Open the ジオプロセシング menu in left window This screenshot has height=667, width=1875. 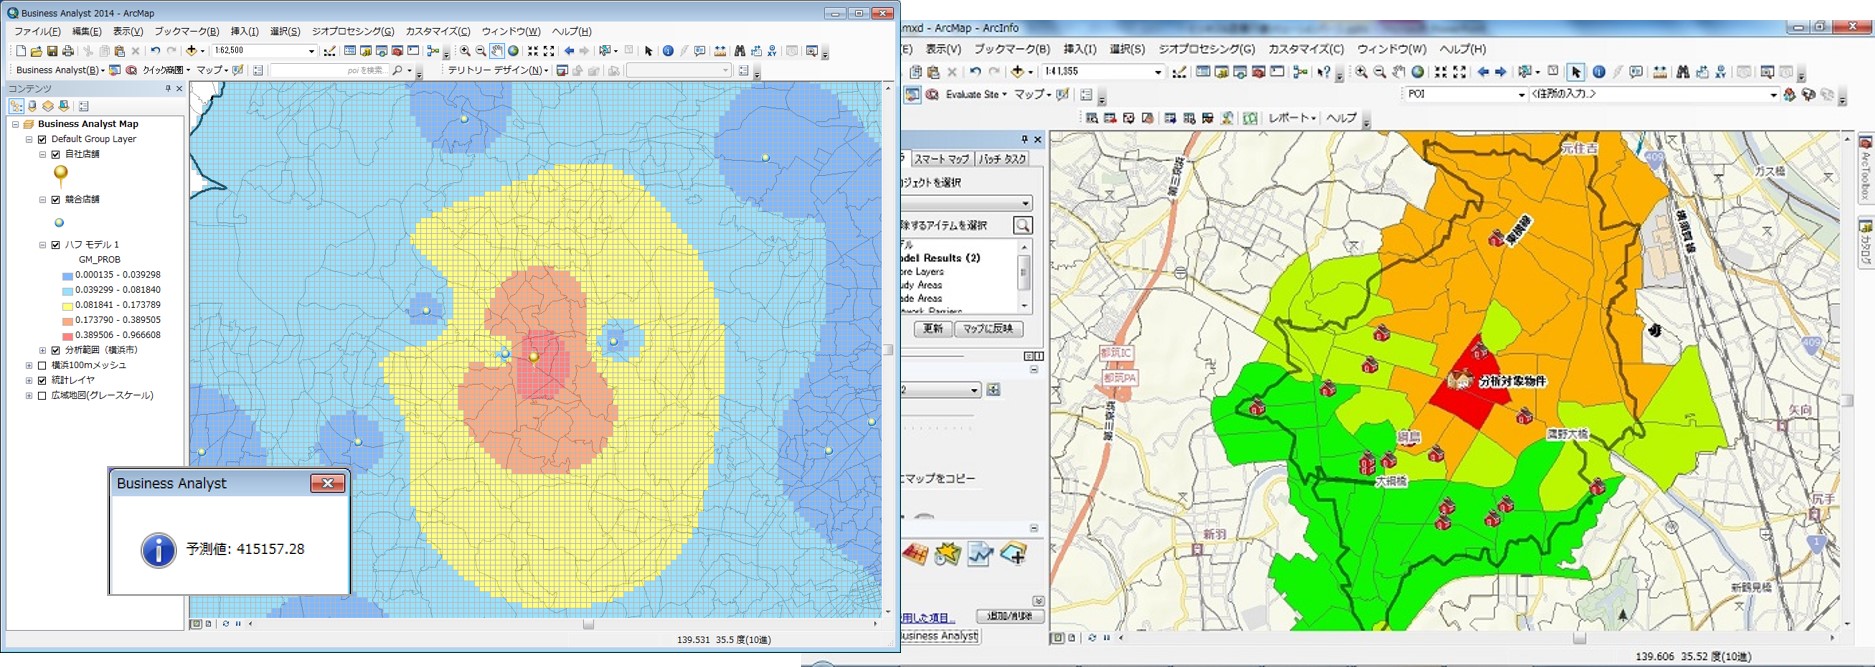[352, 31]
